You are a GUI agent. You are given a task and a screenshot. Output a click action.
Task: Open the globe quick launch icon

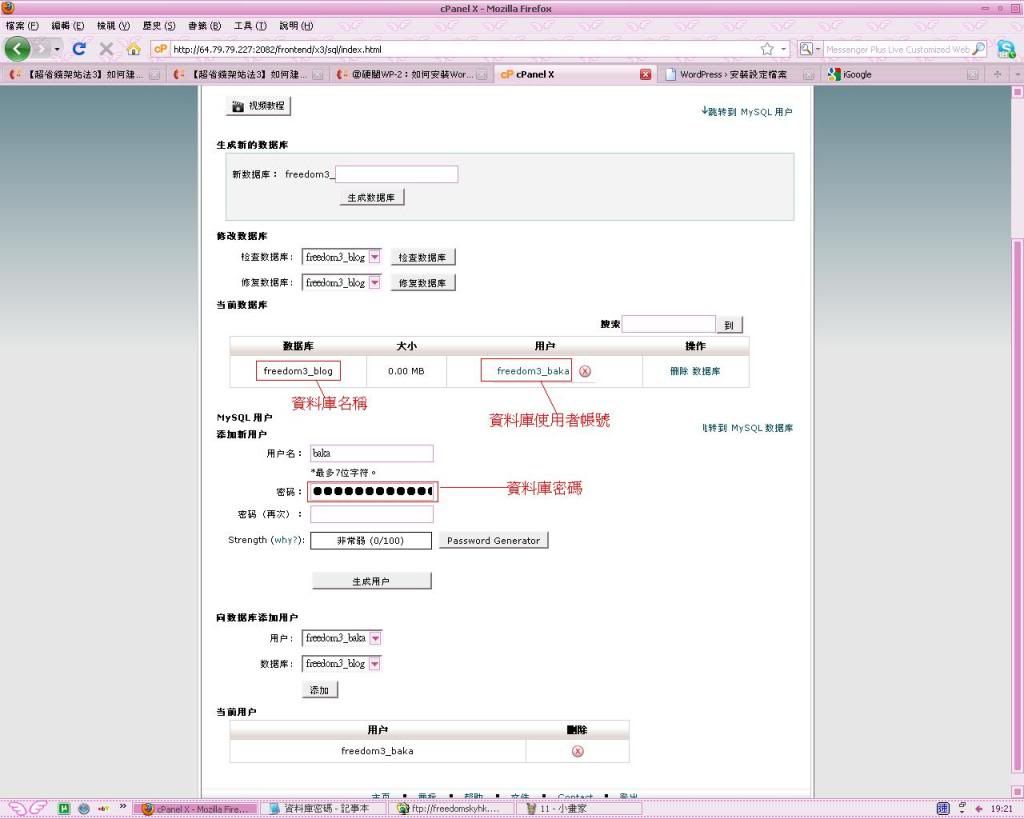84,809
